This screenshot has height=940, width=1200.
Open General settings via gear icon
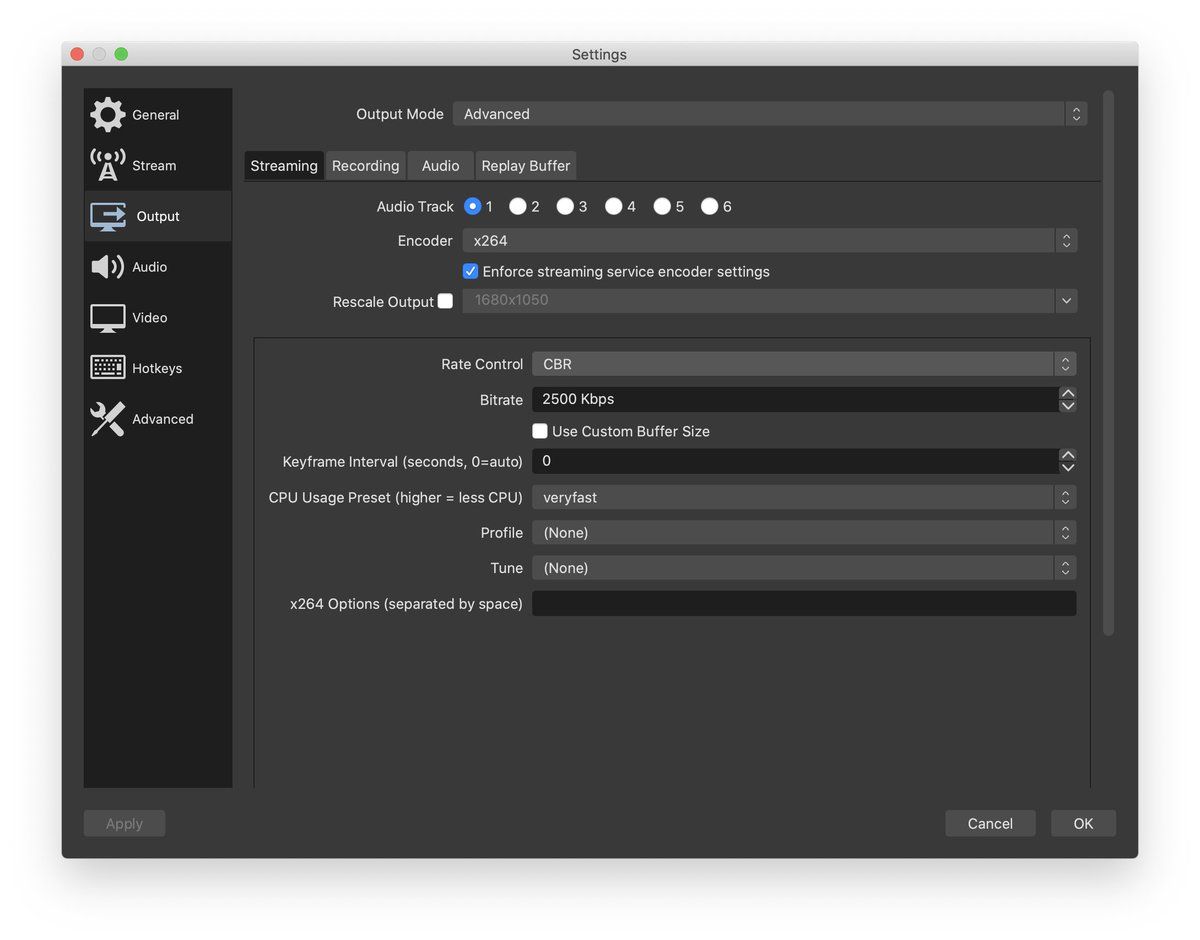click(108, 115)
